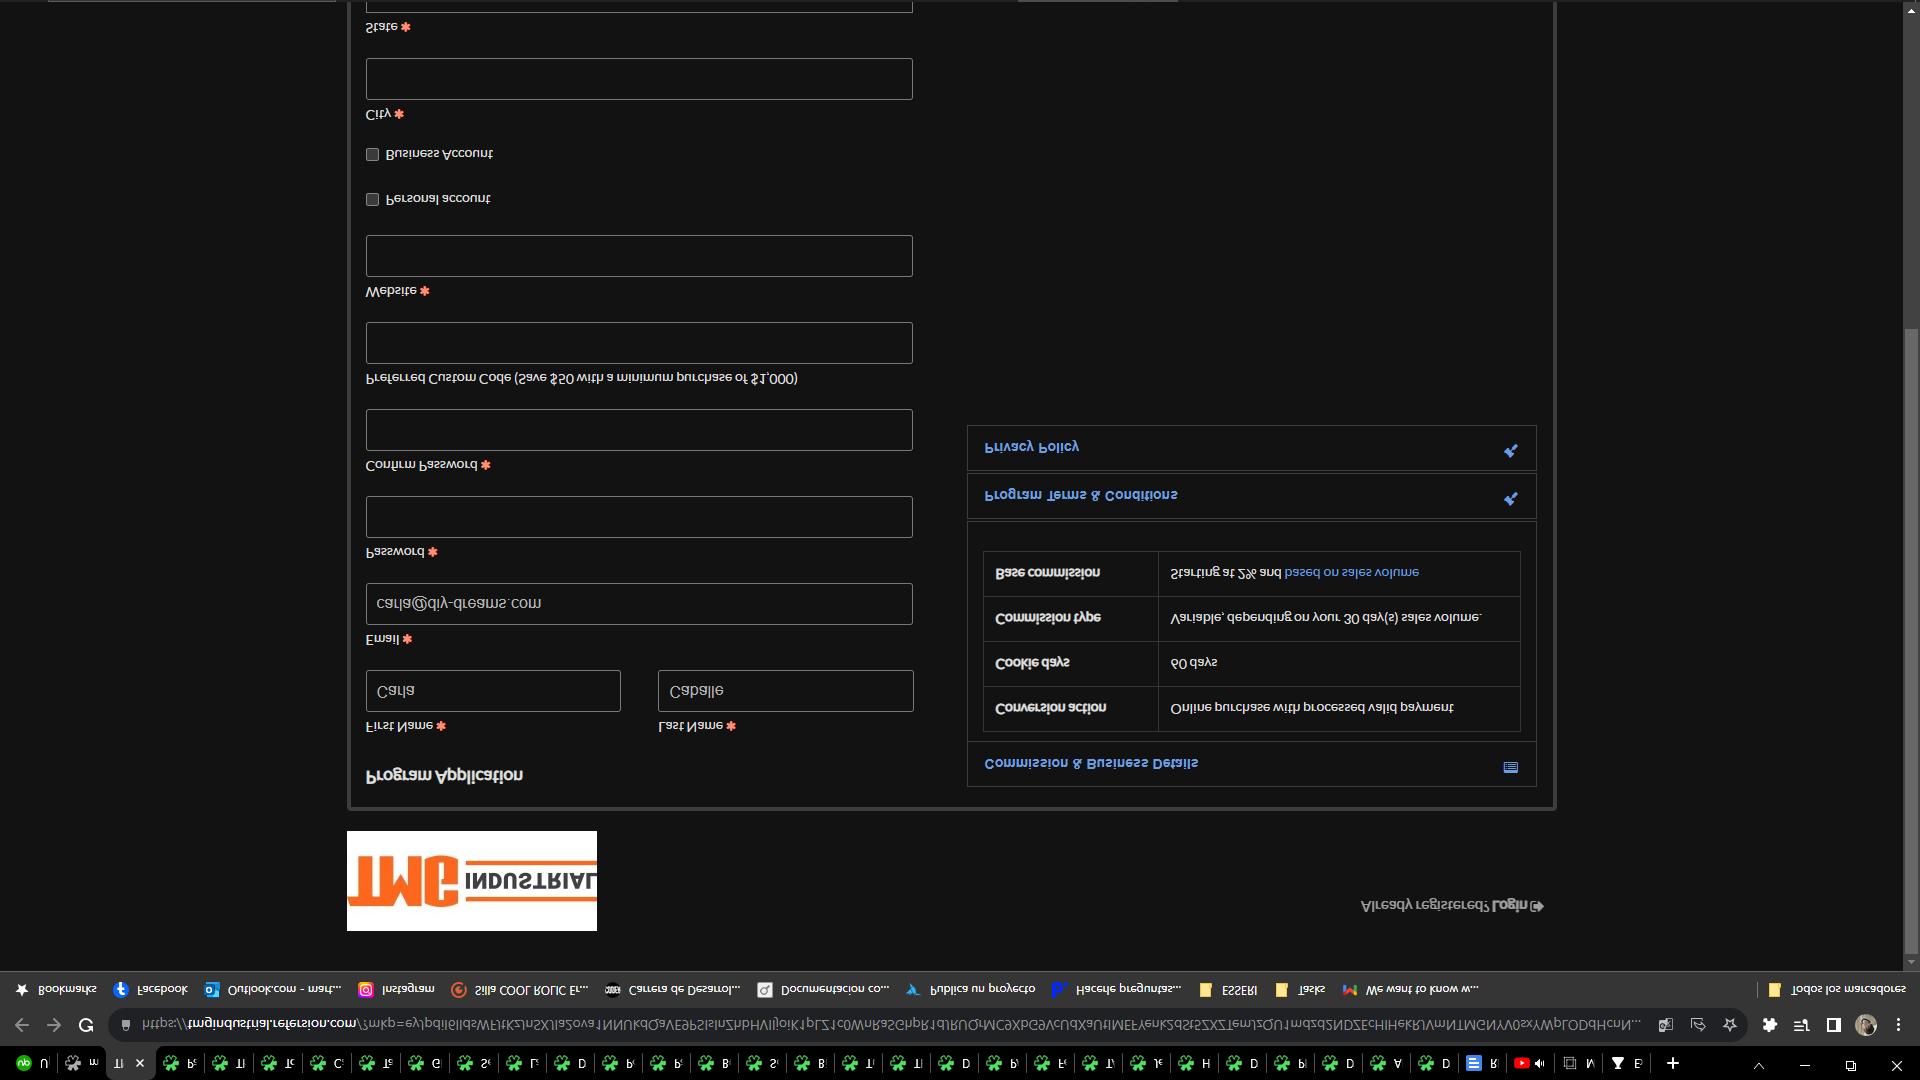
Task: Switch to the clover tab labeled G
Action: point(425,1063)
